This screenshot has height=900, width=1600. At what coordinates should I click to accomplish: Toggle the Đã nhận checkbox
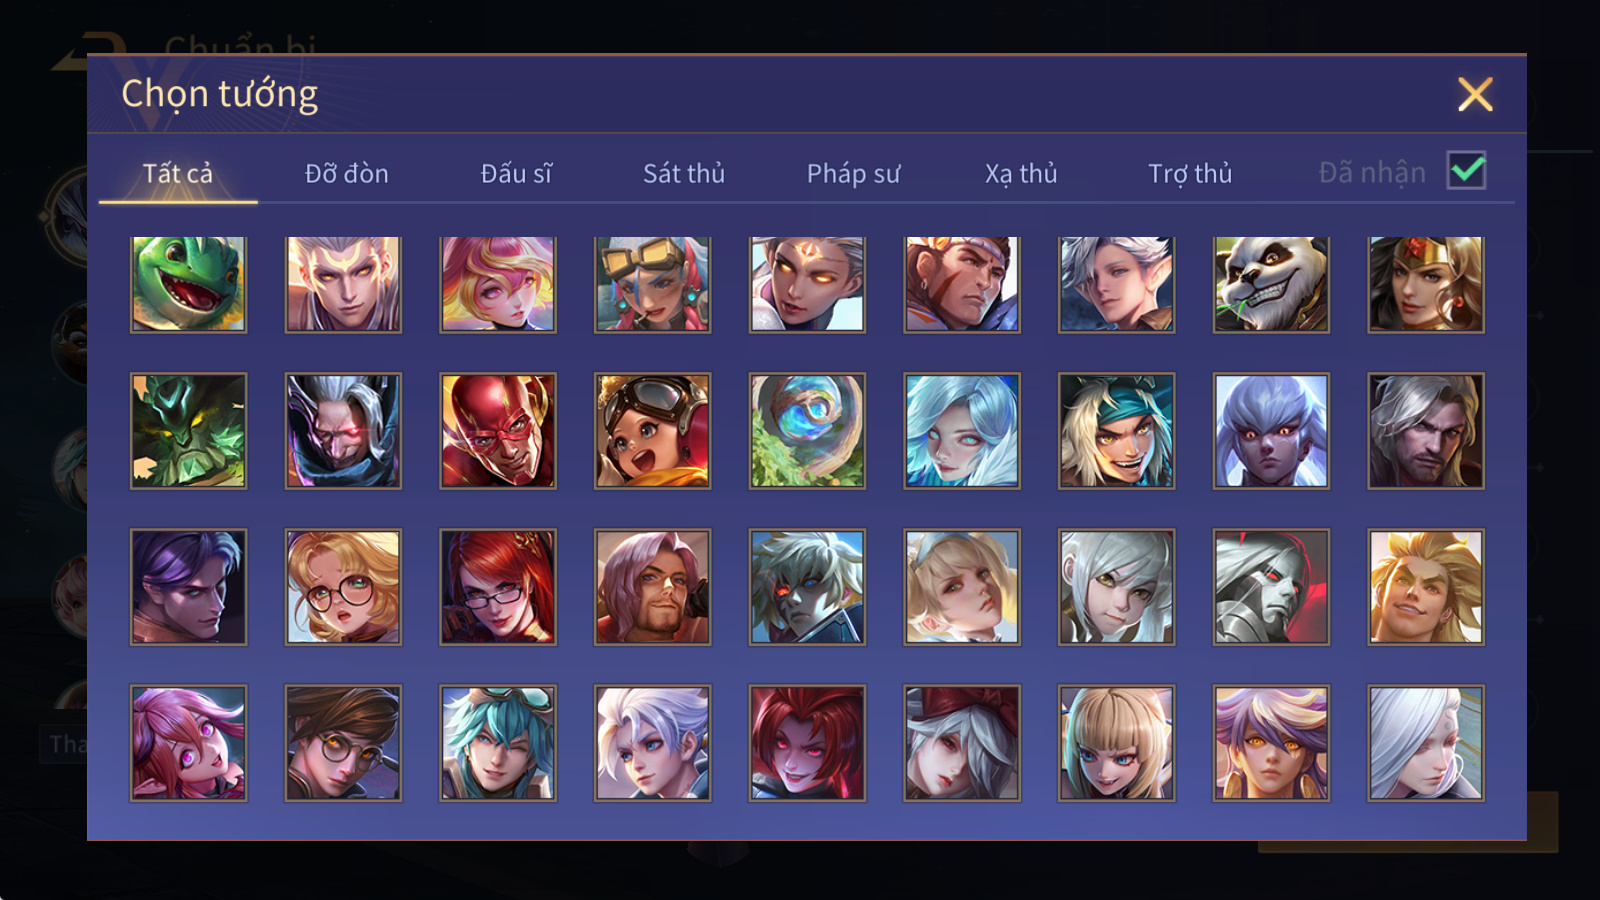[1467, 171]
